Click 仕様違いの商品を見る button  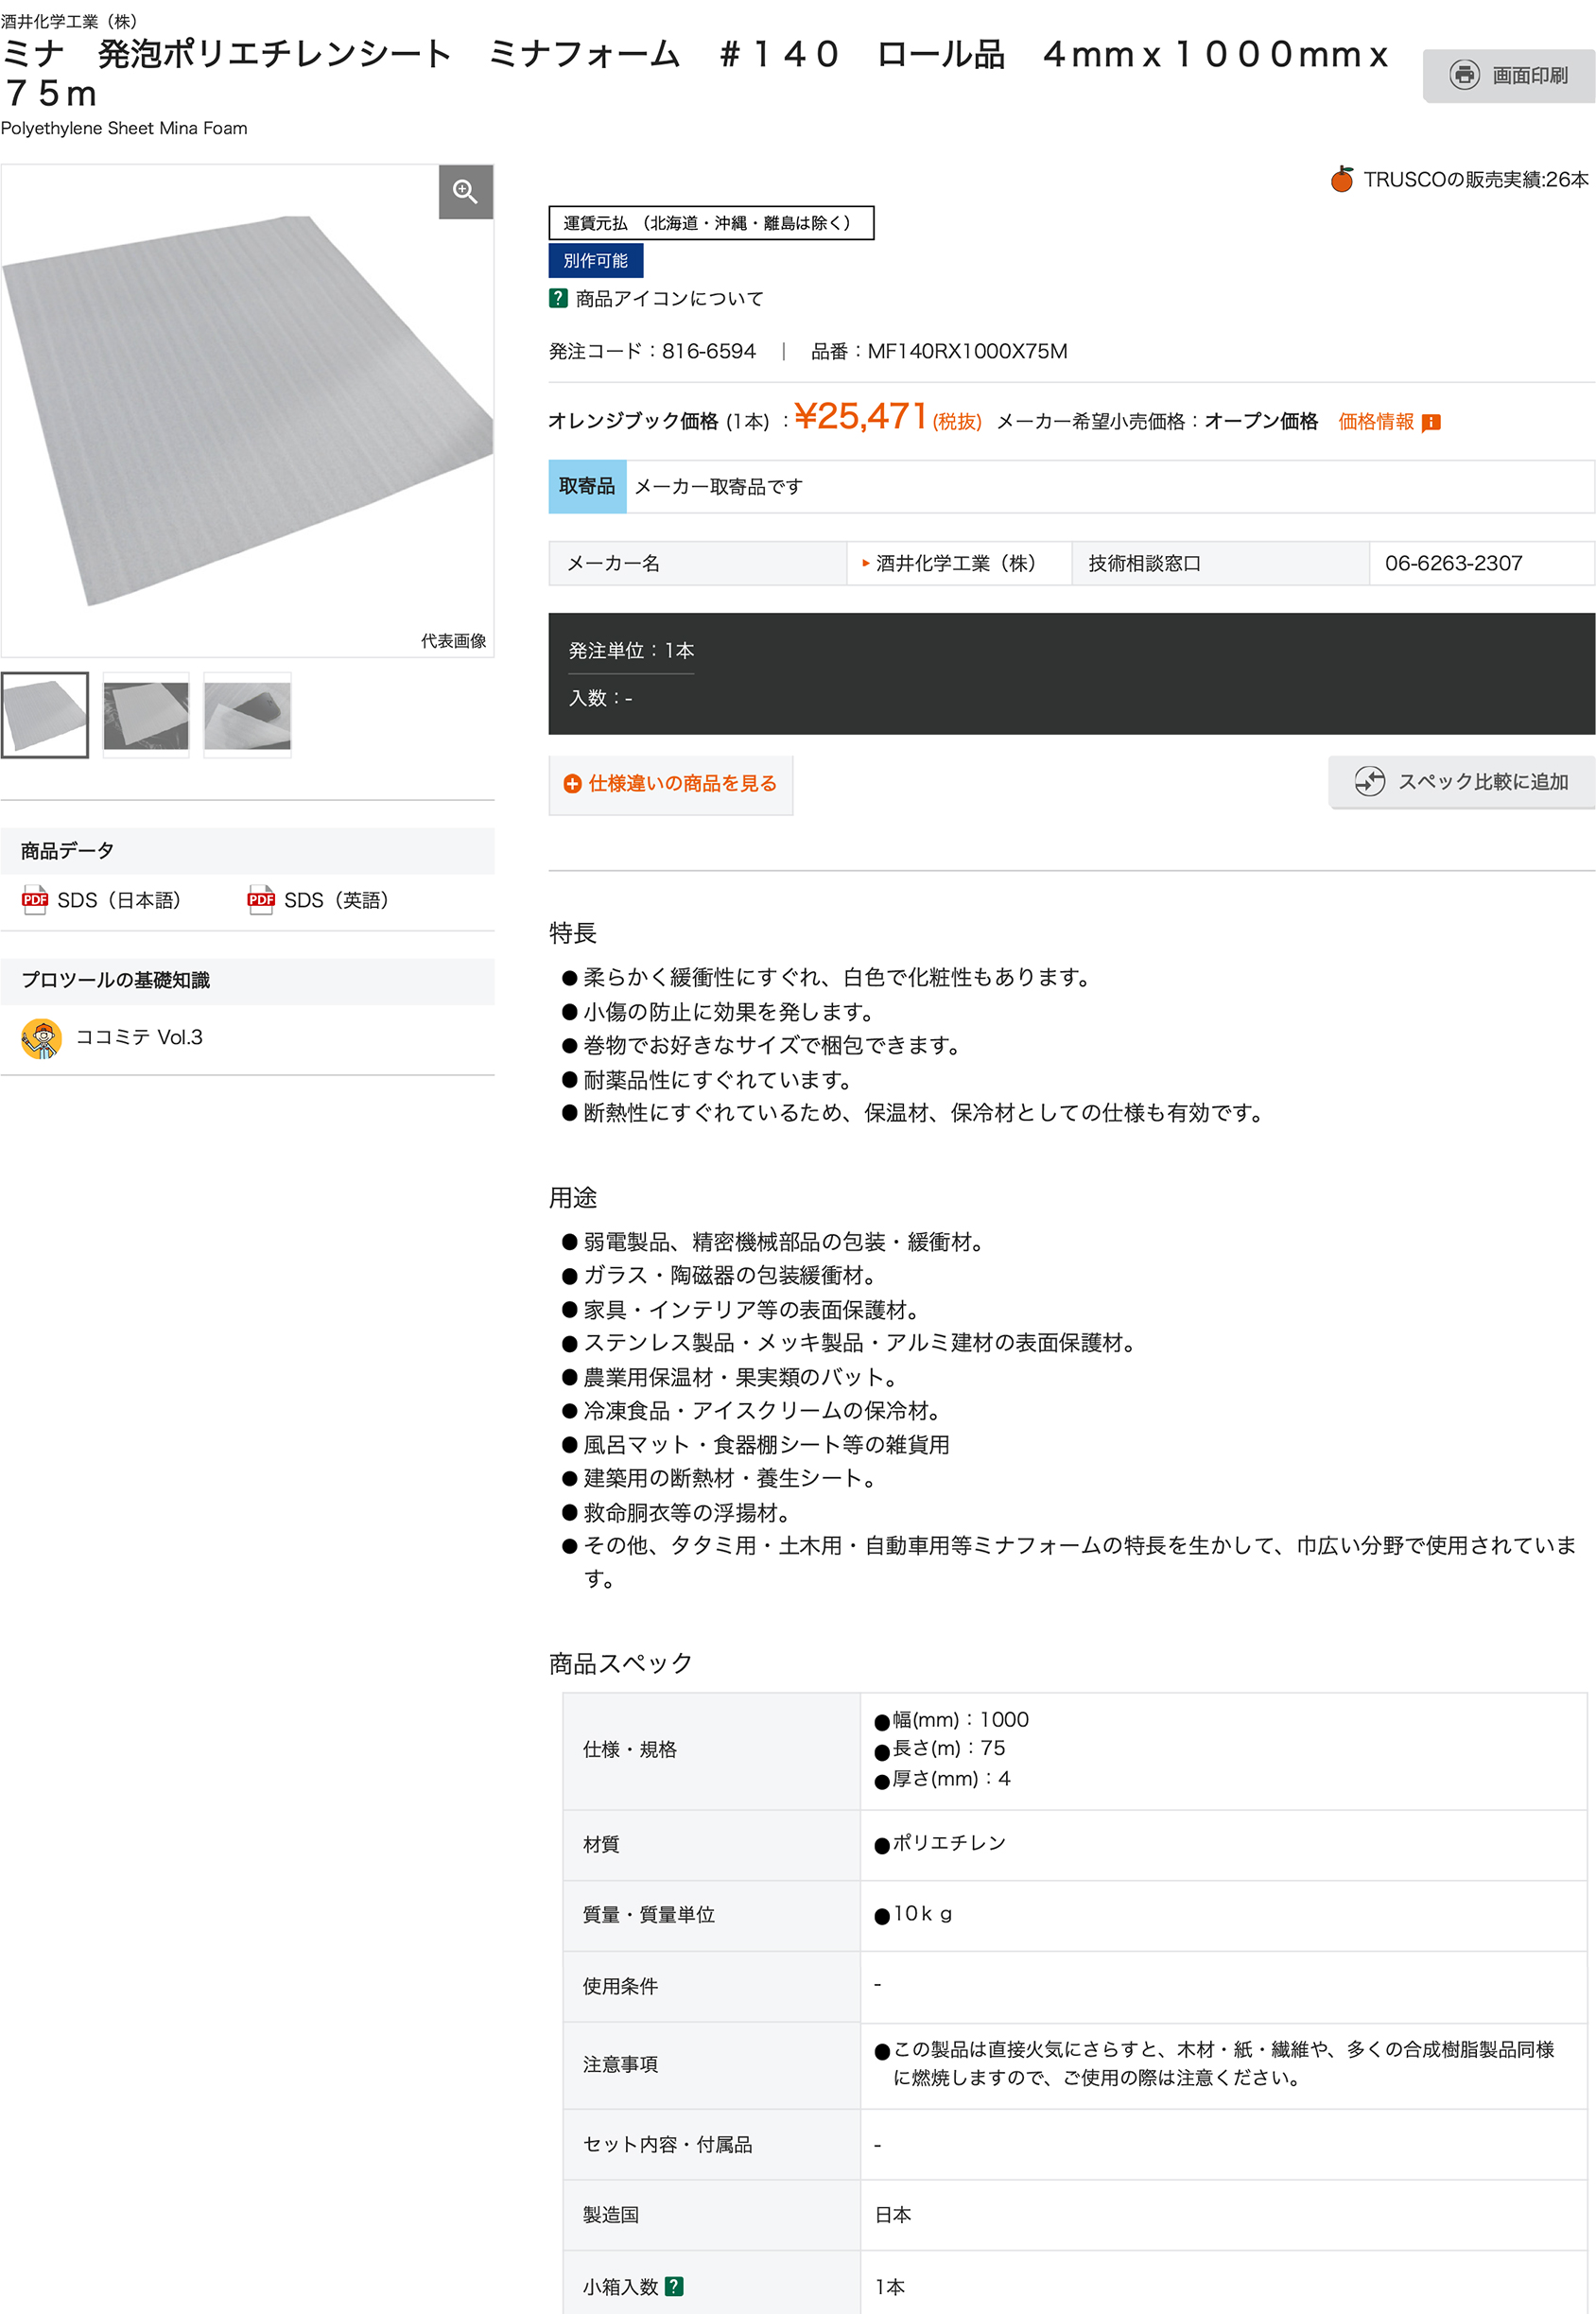pos(670,784)
